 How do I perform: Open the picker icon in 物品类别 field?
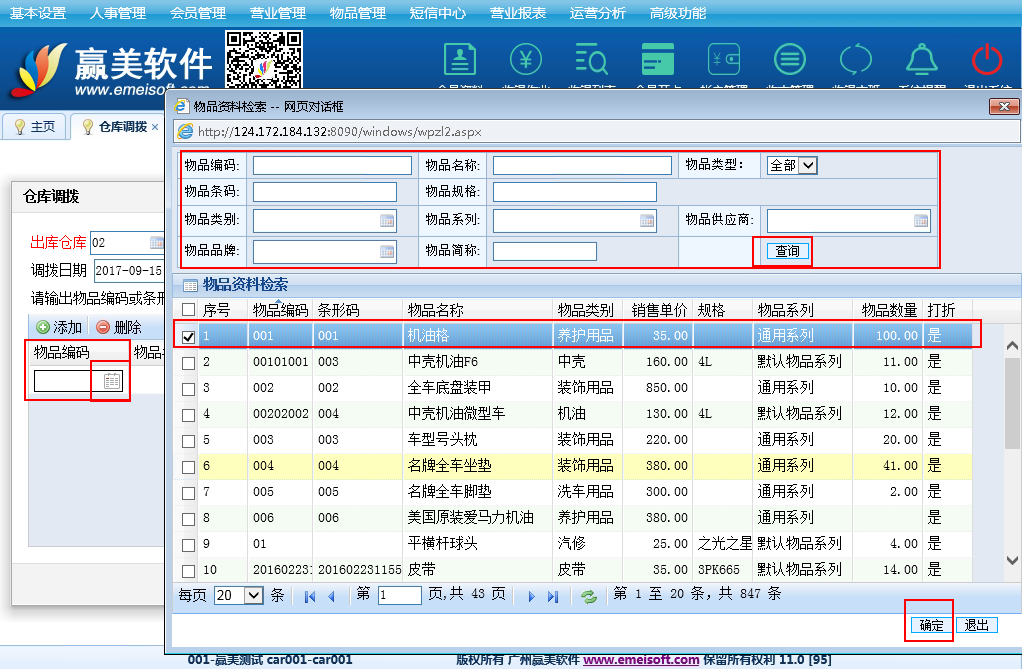pyautogui.click(x=387, y=221)
